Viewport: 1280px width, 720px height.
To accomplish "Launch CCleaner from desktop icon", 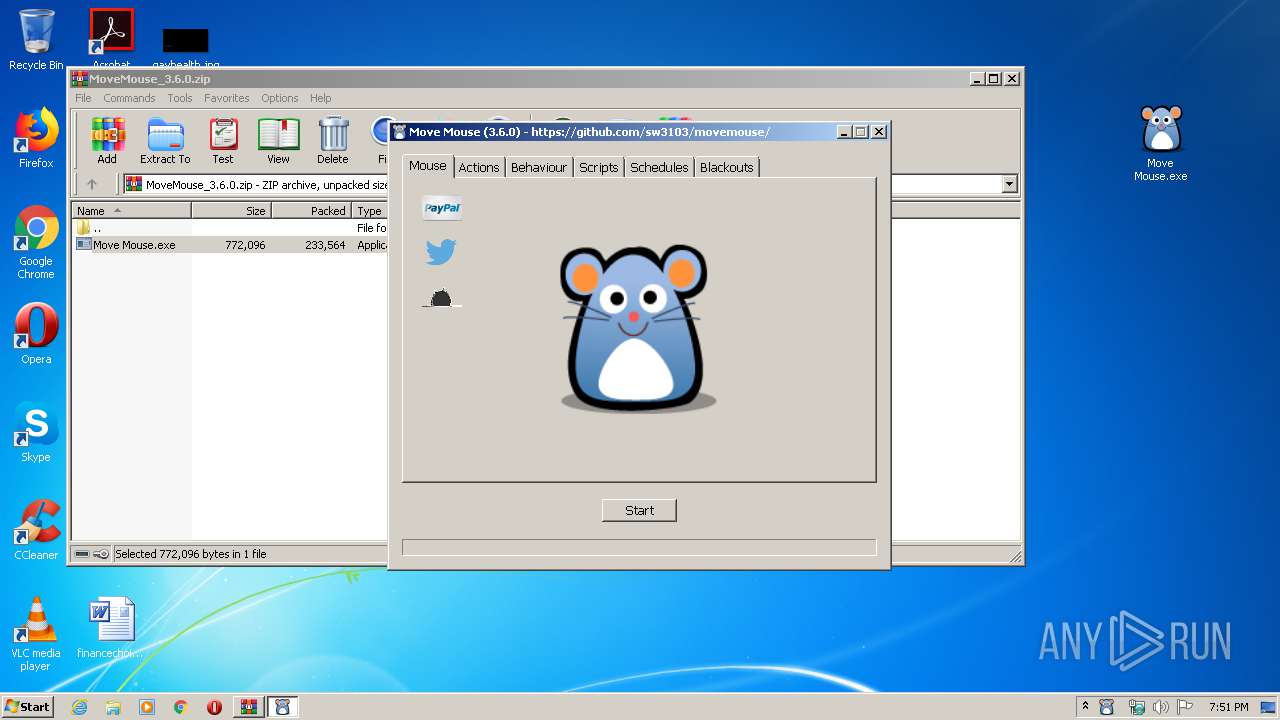I will tap(36, 530).
